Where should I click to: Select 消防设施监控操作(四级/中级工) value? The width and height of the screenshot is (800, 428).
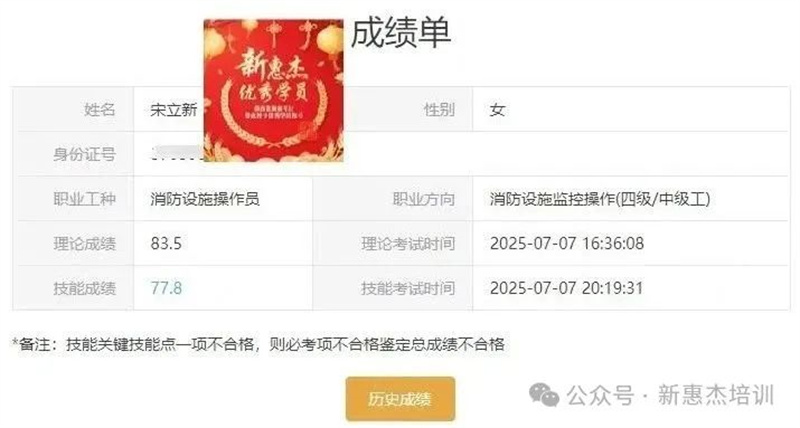[x=600, y=199]
